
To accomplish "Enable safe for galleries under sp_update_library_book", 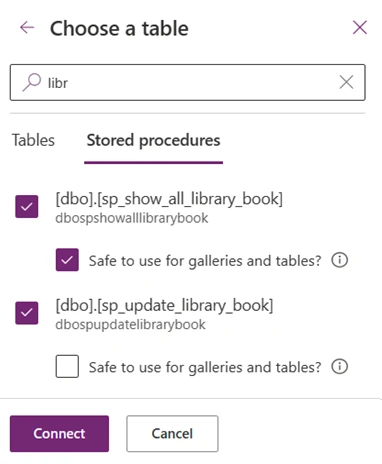I will (x=67, y=366).
